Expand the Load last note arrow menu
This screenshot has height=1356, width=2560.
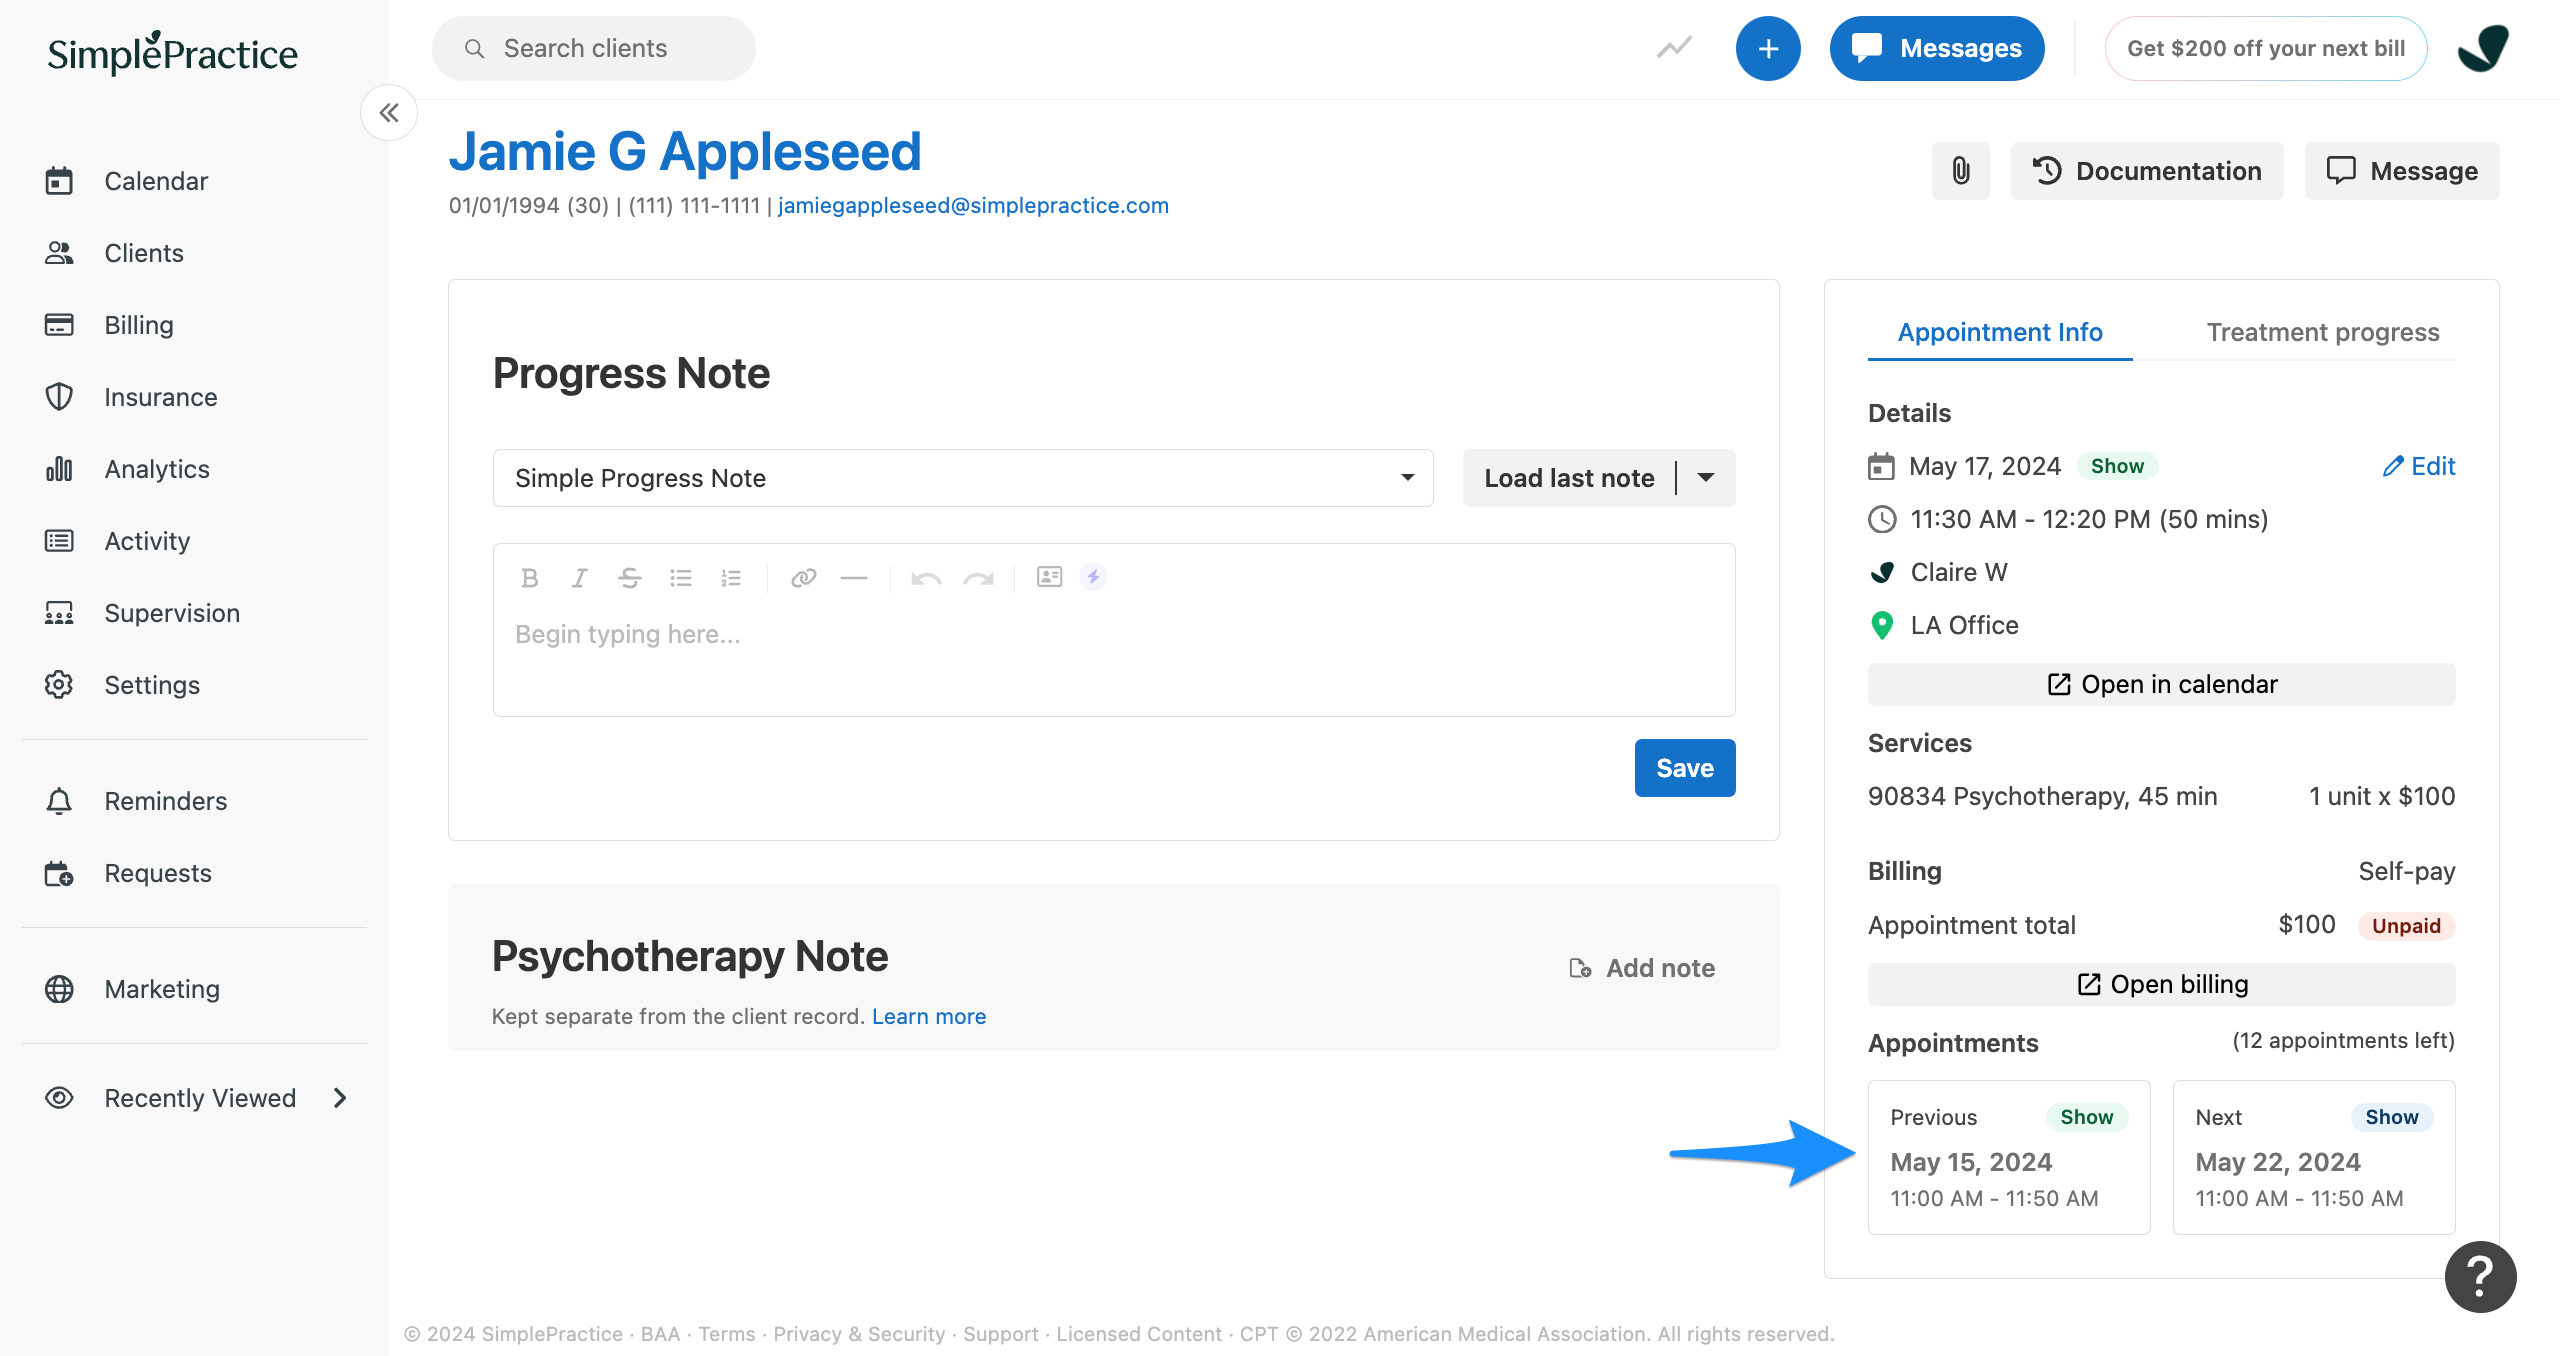pos(1706,478)
